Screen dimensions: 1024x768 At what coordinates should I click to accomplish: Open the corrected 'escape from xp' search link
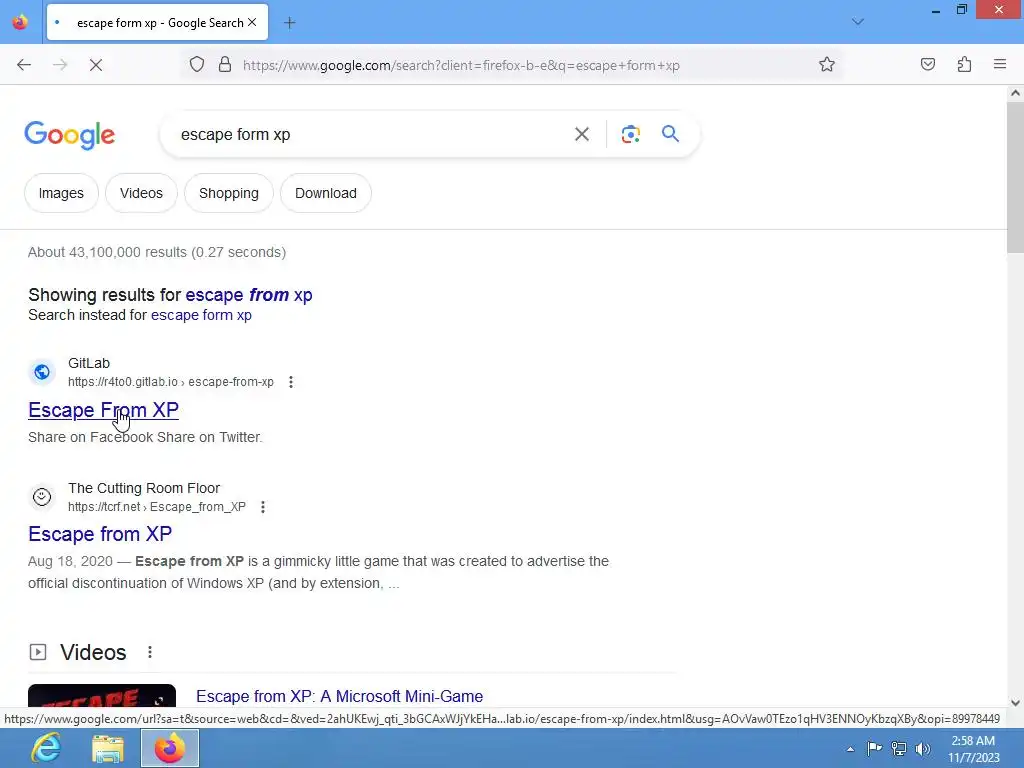249,295
